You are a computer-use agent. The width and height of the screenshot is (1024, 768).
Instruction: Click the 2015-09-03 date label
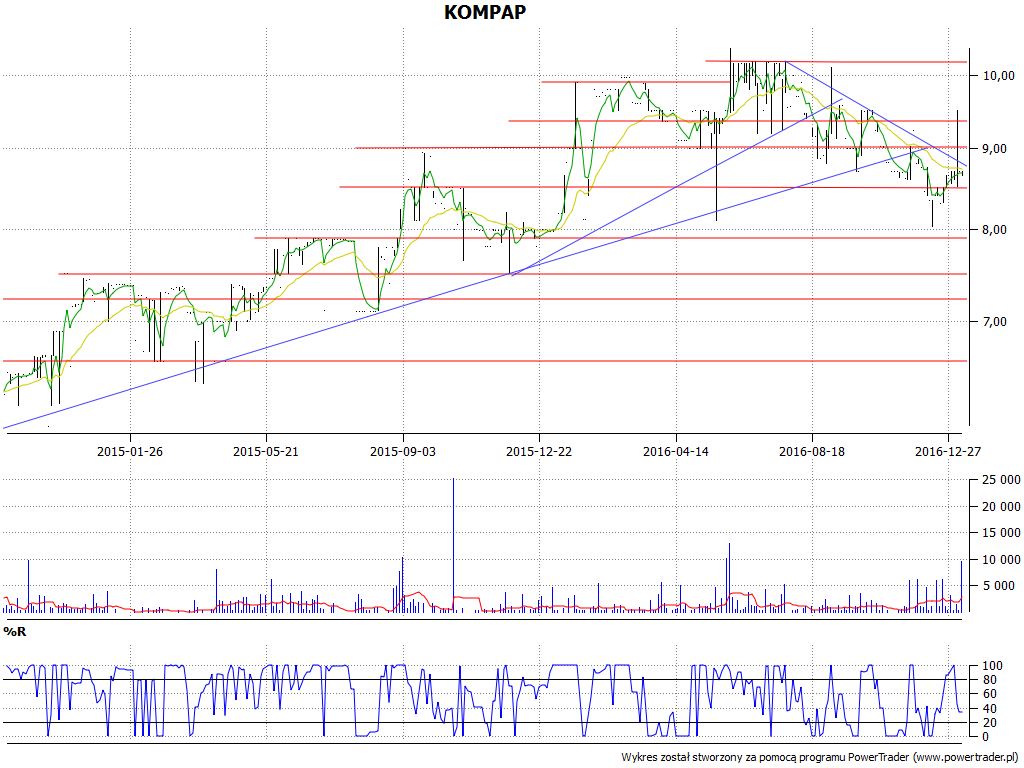tap(402, 451)
